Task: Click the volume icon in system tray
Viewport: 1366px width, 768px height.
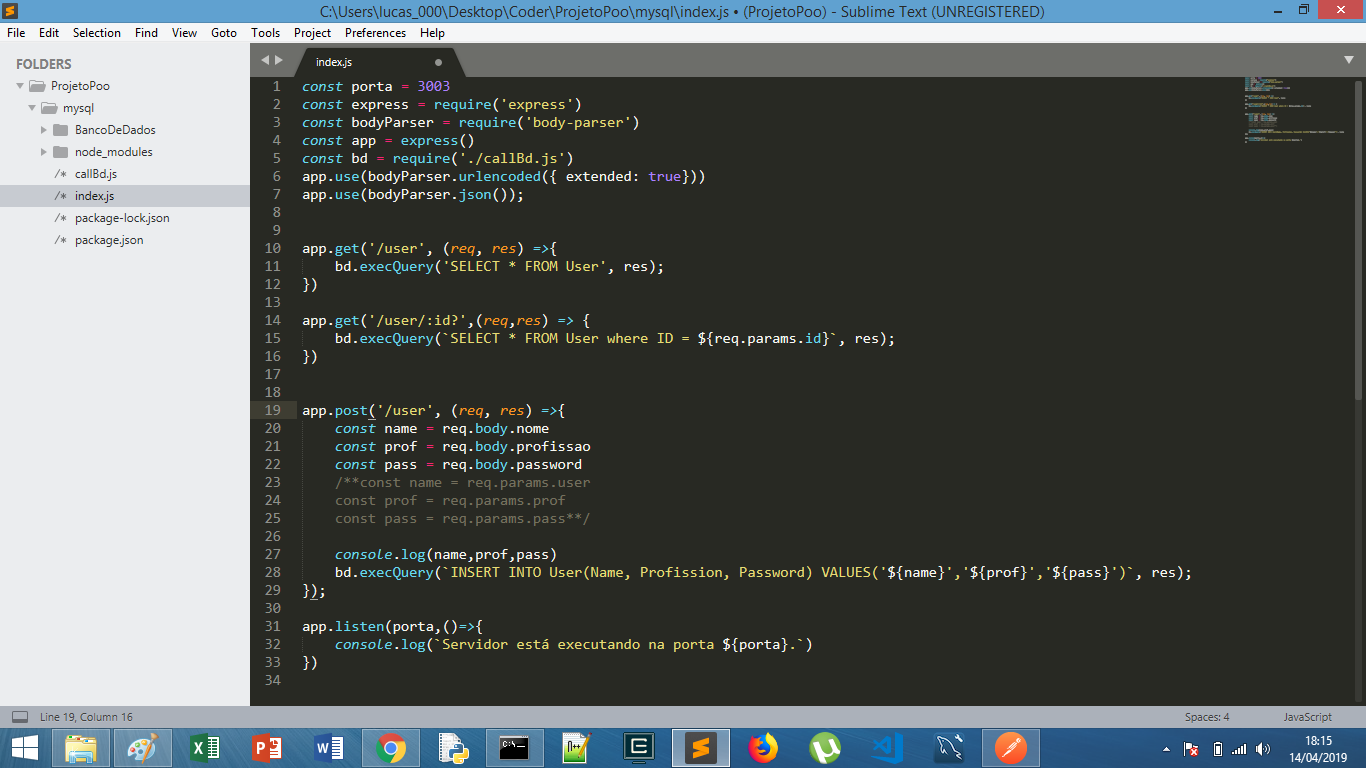Action: click(1263, 749)
